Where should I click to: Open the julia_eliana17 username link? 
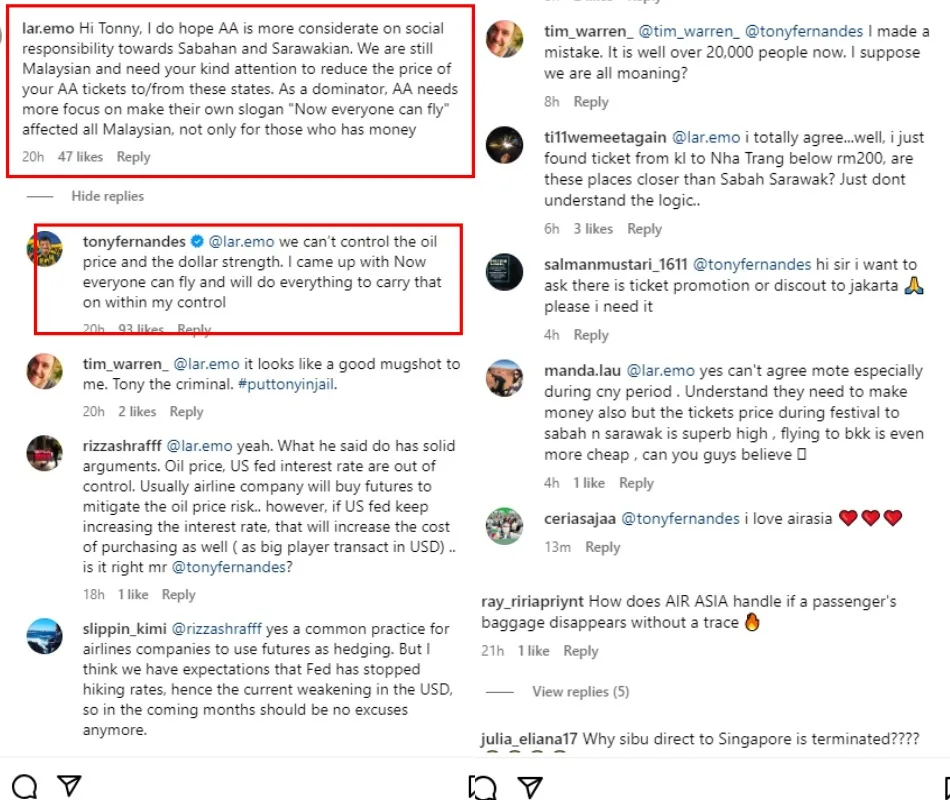529,740
